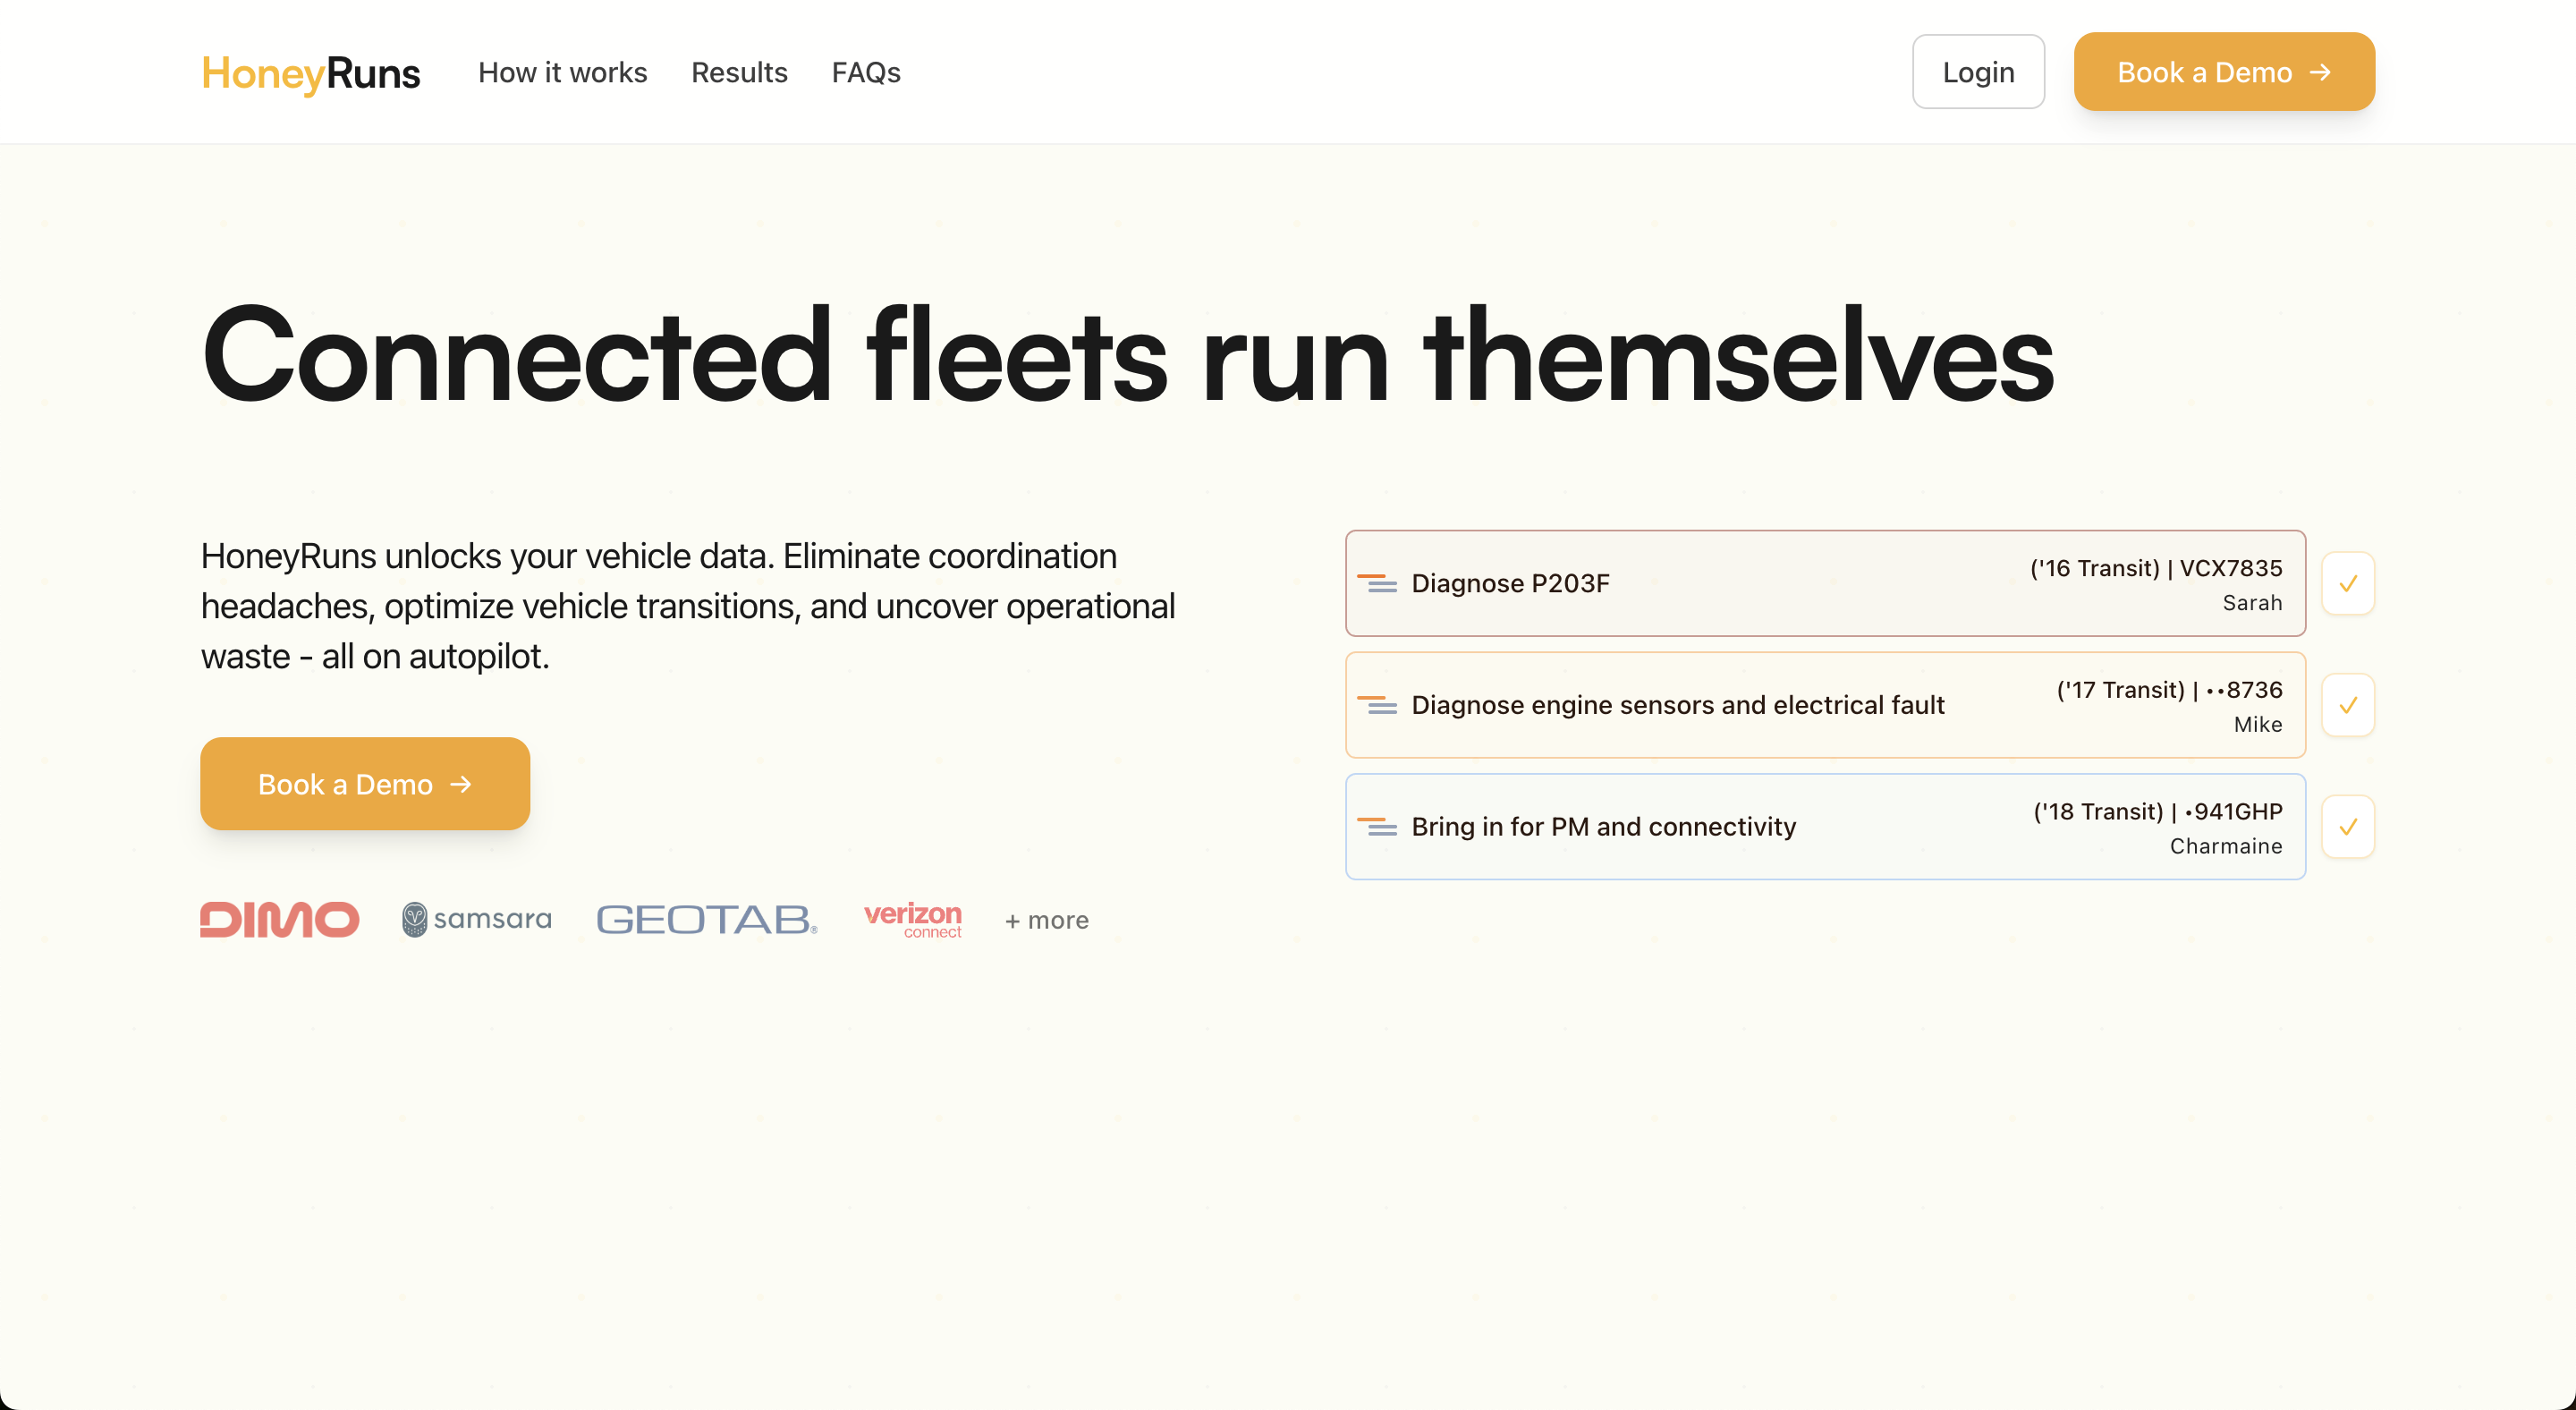Open the FAQs nav link
This screenshot has width=2576, height=1410.
pos(865,73)
